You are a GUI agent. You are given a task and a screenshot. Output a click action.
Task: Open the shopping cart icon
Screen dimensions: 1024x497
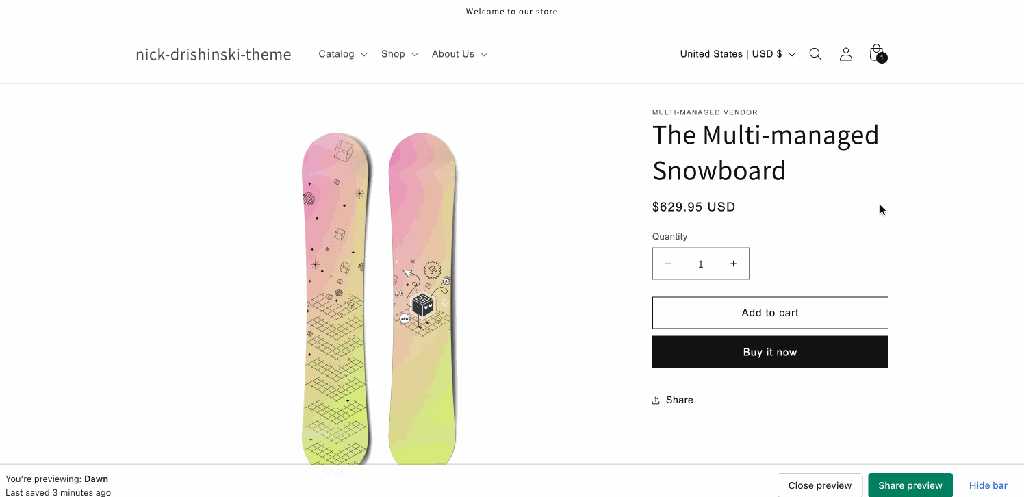point(877,53)
